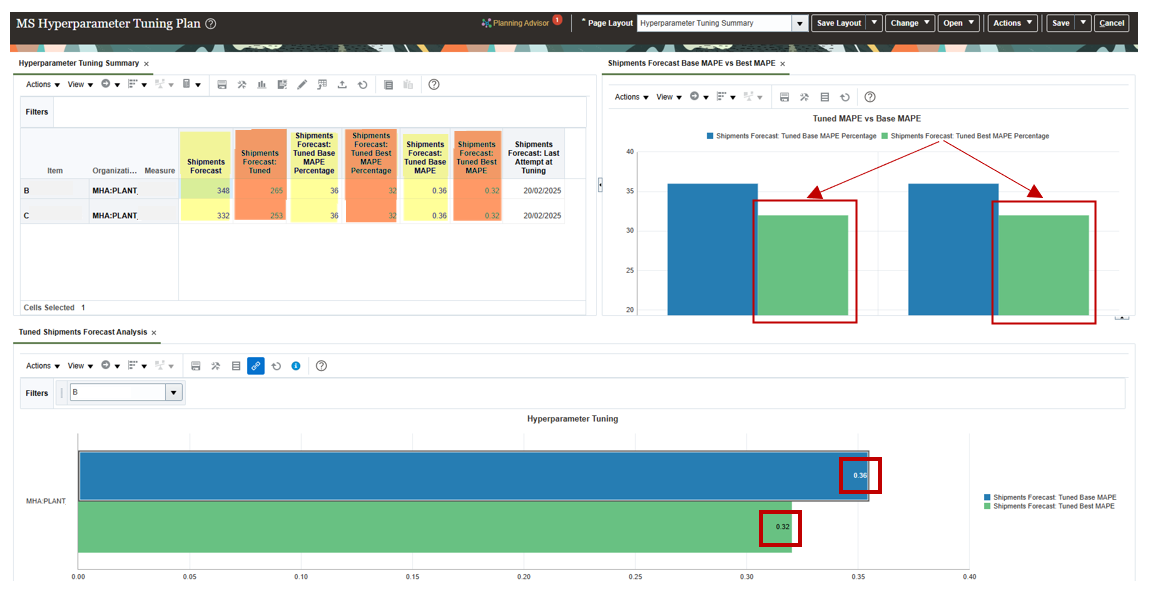The height and width of the screenshot is (595, 1151).
Task: Select Shipments Forecast cell with value 348
Action: click(x=205, y=190)
